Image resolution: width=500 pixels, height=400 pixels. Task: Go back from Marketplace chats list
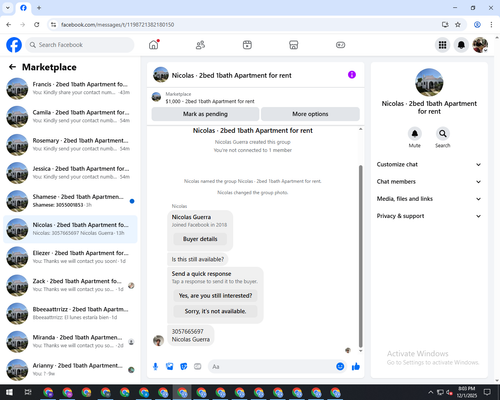point(13,67)
